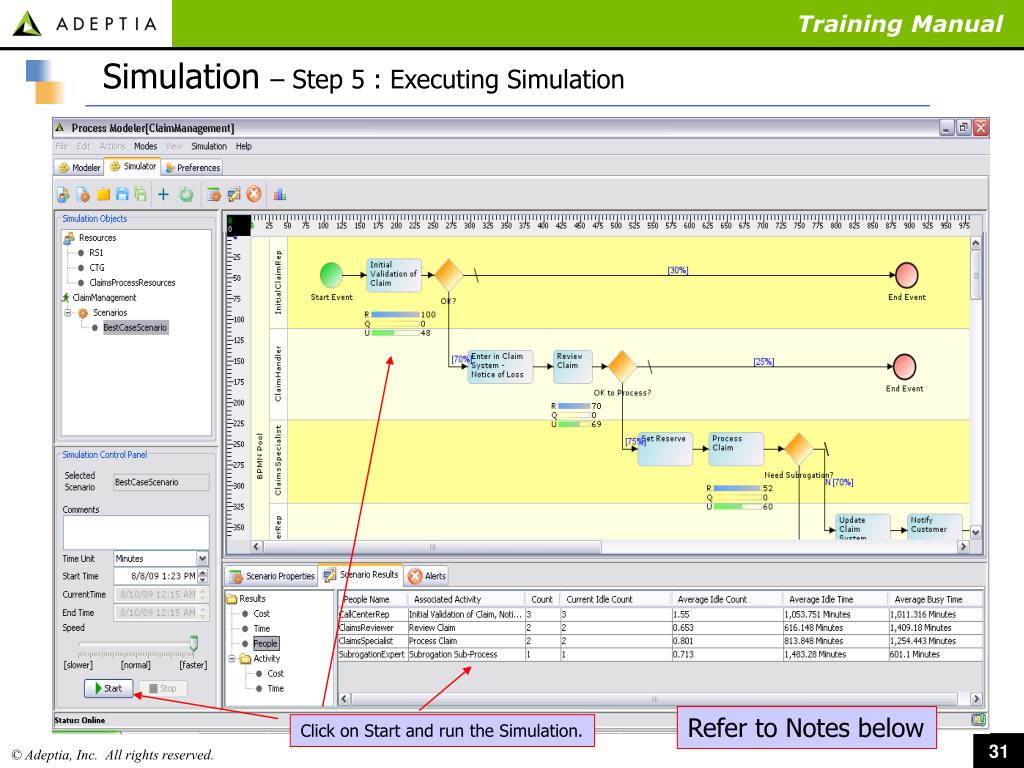Viewport: 1024px width, 768px height.
Task: Click the toolbar scenario window-with-gear icon
Action: [x=213, y=194]
